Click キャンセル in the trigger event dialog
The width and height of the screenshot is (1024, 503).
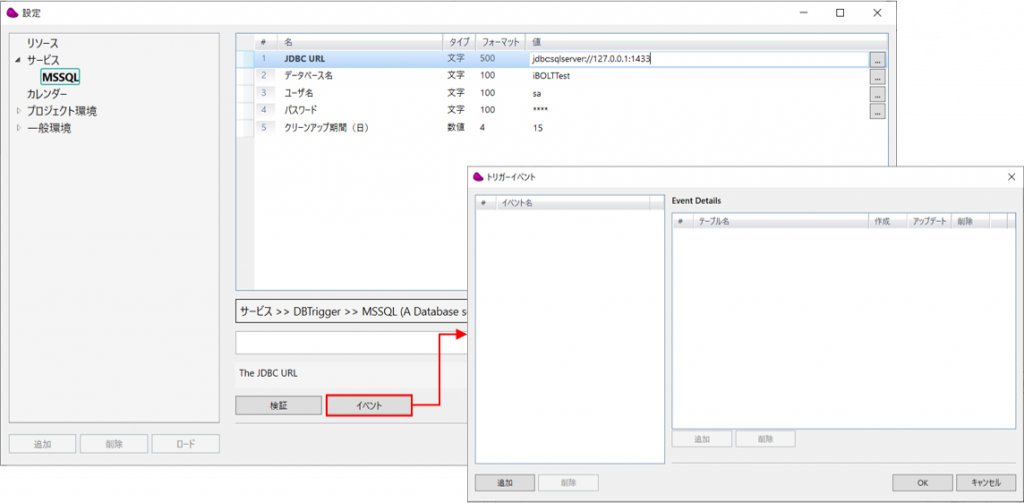coord(985,482)
